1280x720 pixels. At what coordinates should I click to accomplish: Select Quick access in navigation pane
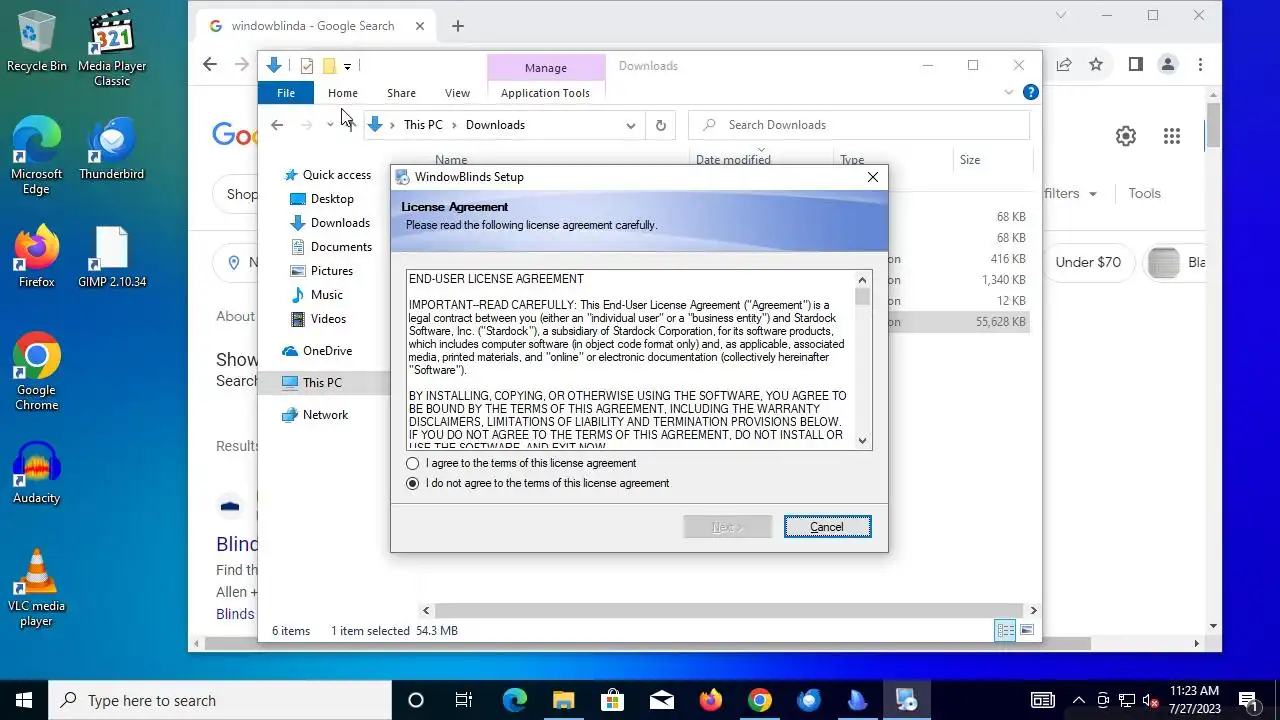[327, 175]
